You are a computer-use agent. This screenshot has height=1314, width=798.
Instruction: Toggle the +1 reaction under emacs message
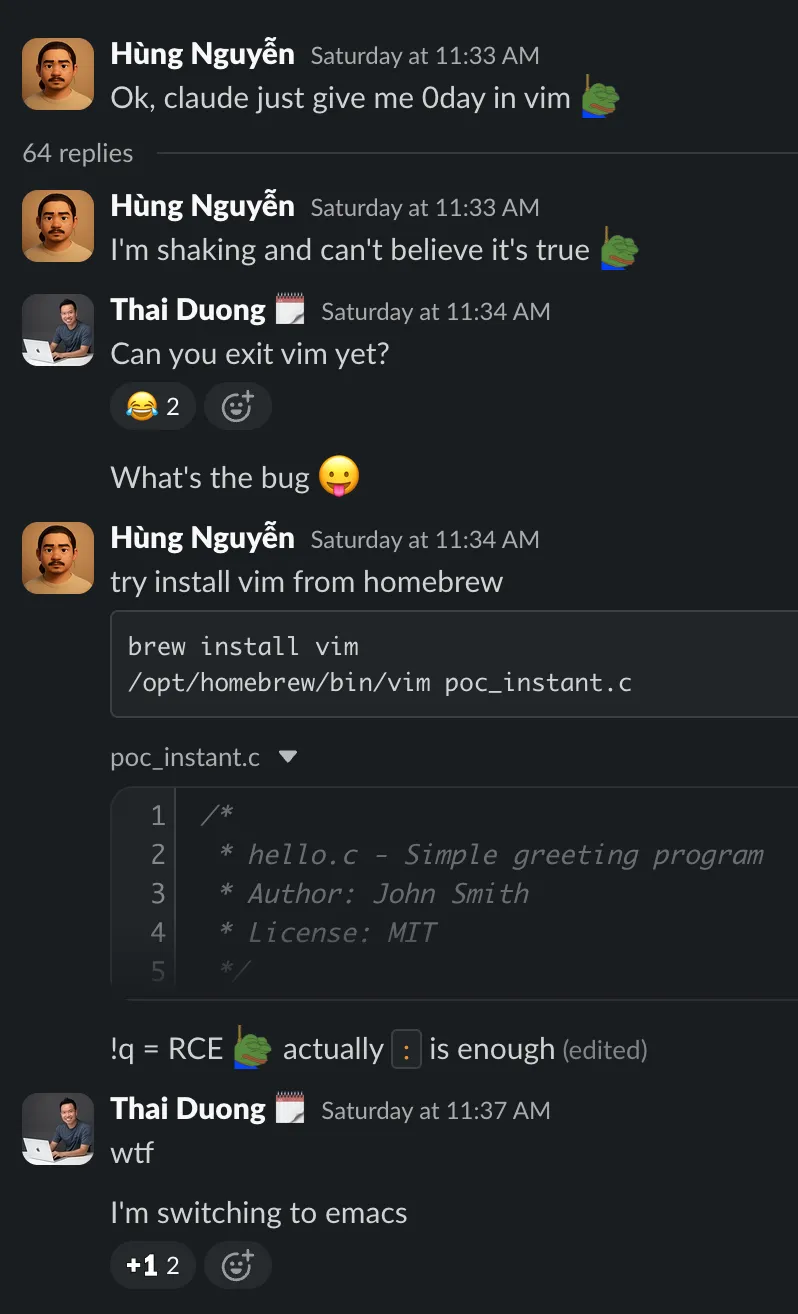(x=152, y=1265)
